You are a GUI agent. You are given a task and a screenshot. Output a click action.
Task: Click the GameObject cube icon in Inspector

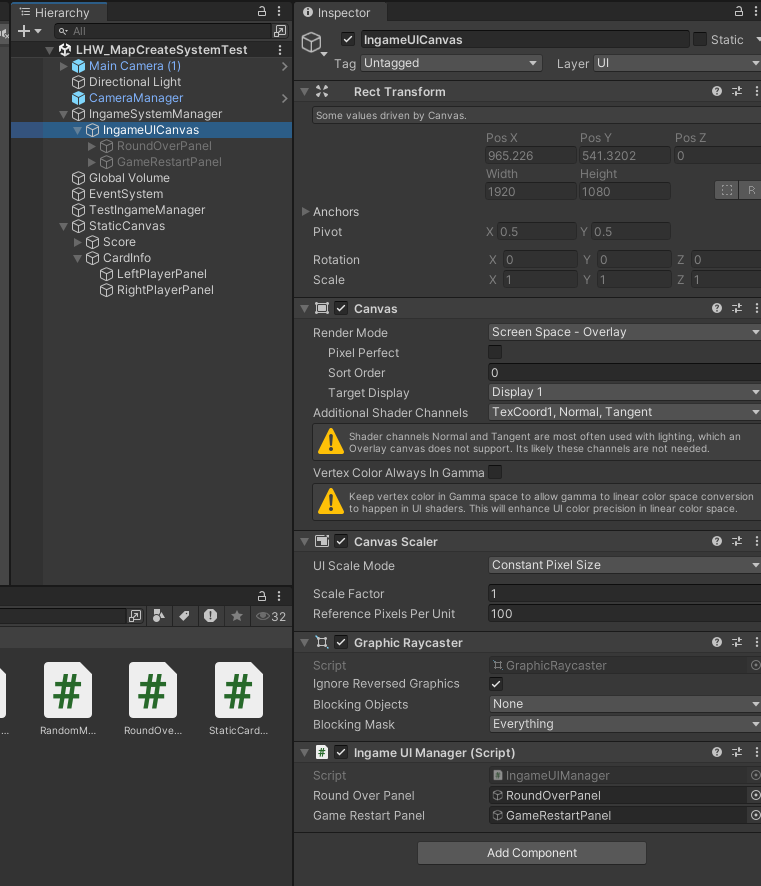pos(312,42)
